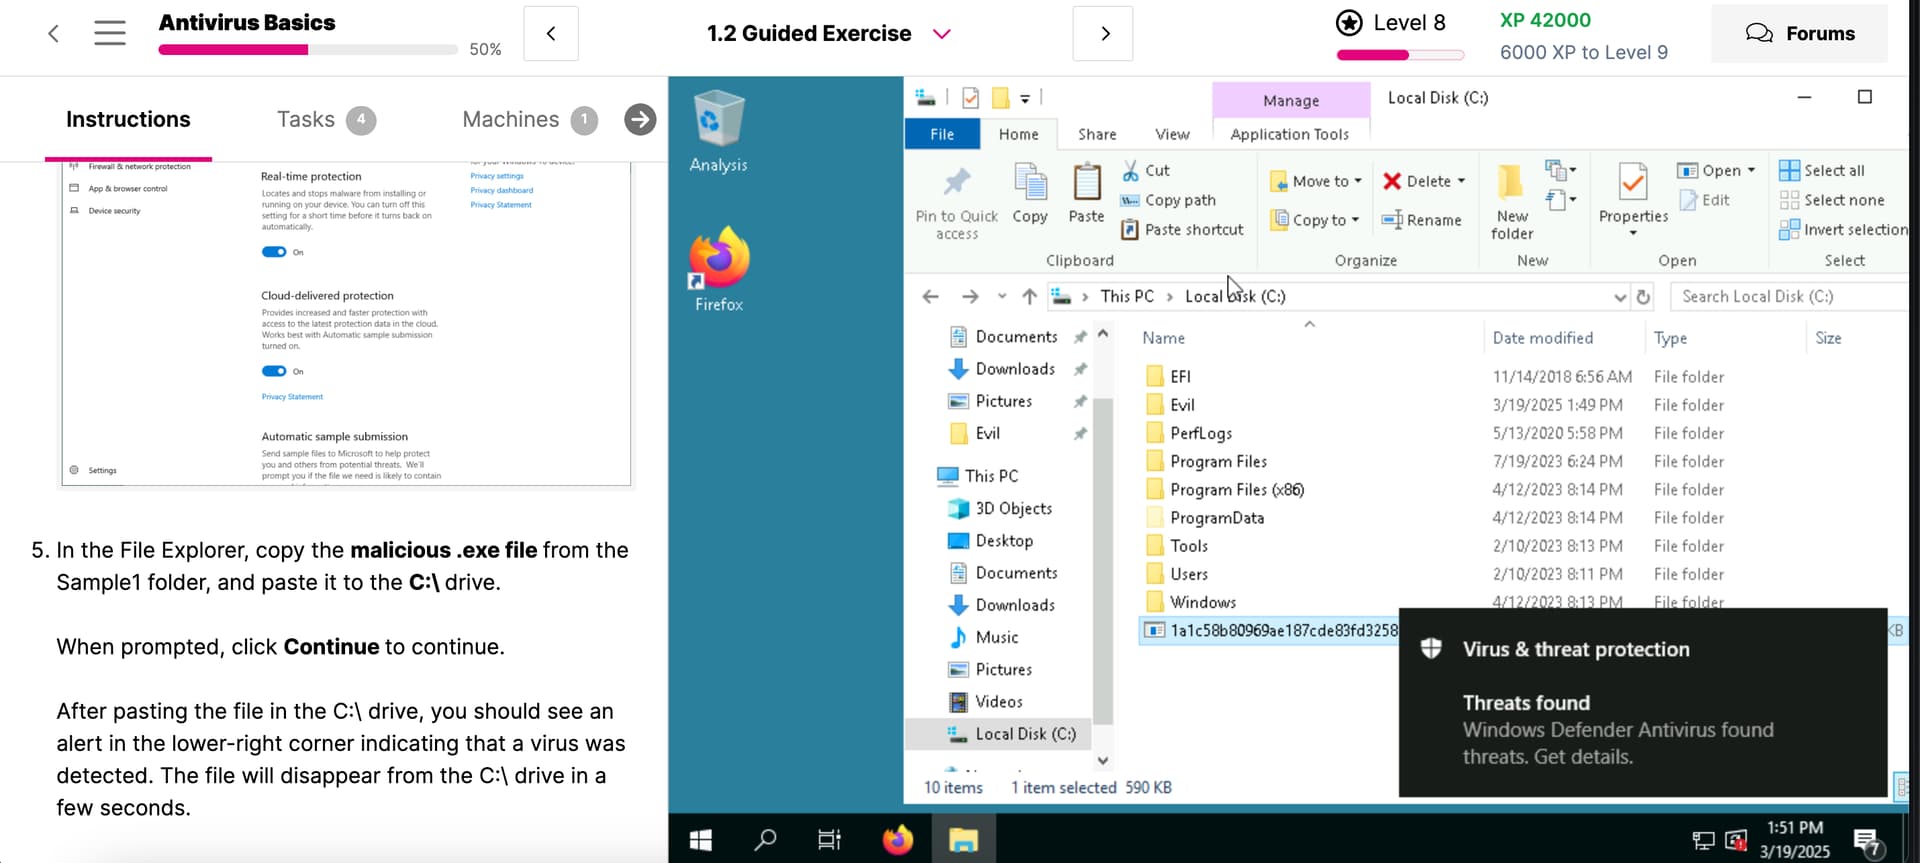Open the Application Tools tab
Viewport: 1920px width, 863px height.
(x=1290, y=134)
